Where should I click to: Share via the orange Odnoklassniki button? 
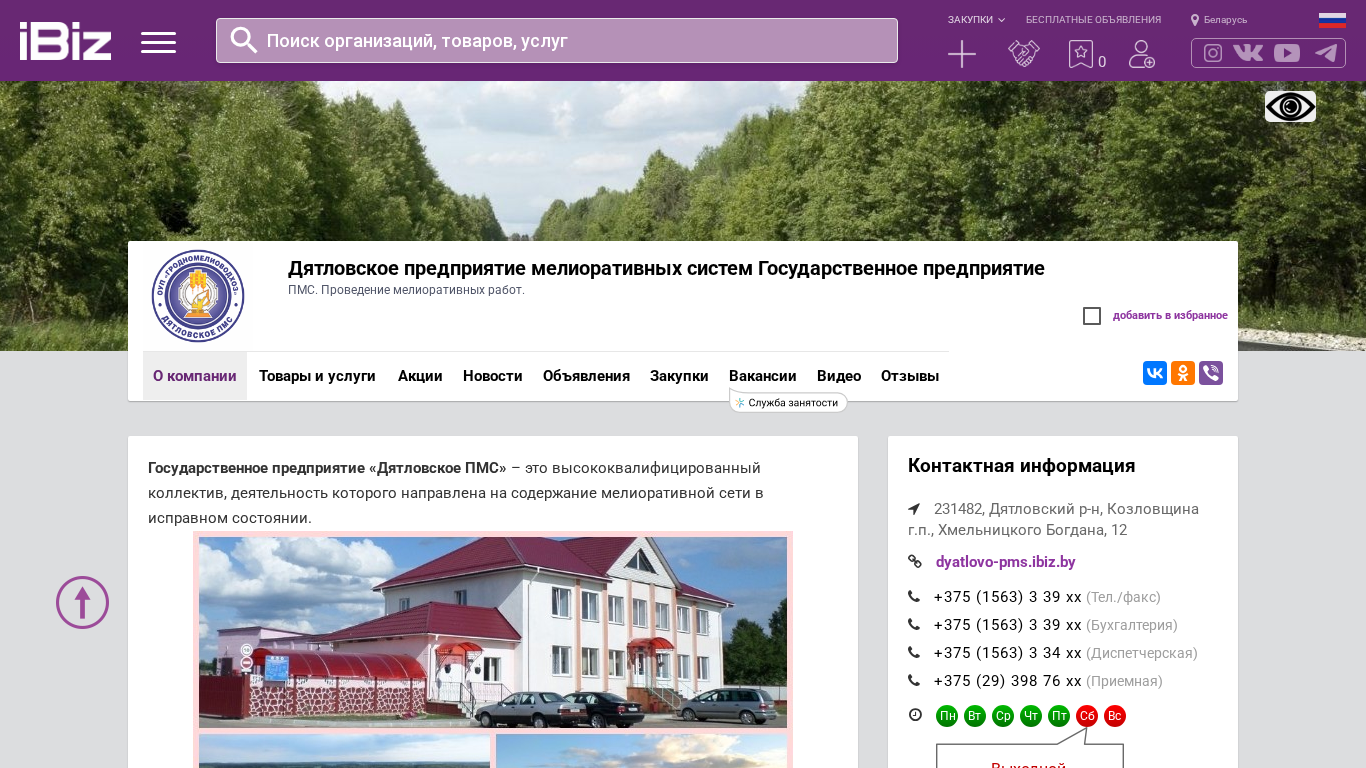[1183, 373]
